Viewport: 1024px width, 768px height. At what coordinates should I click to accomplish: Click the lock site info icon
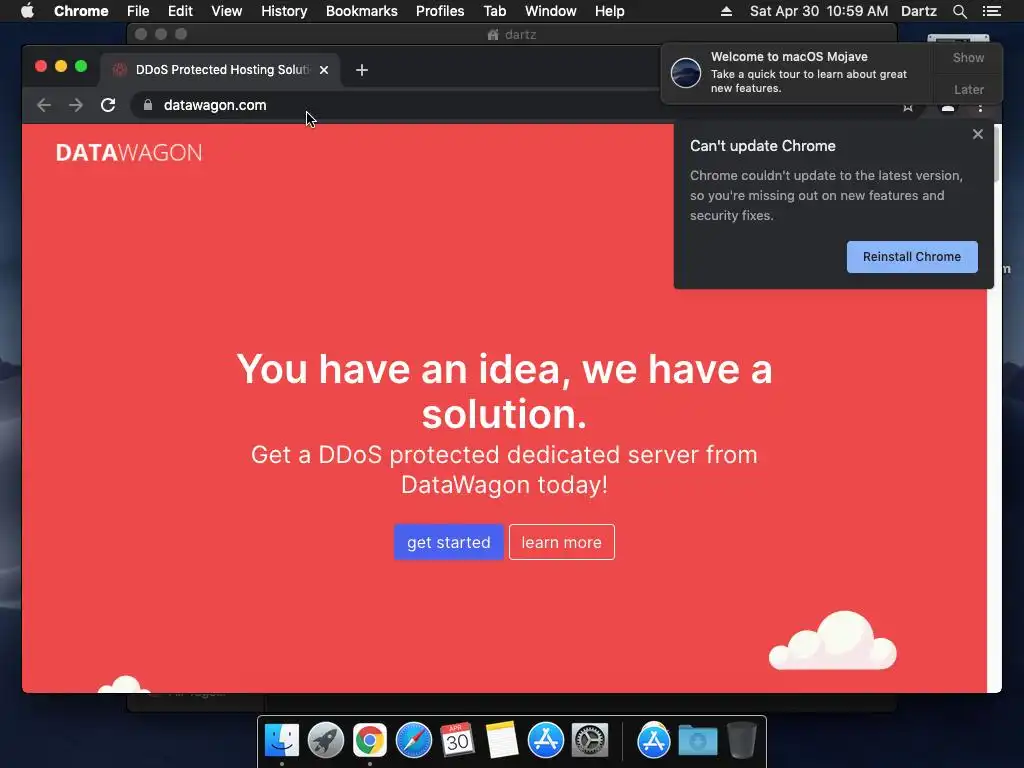(148, 105)
